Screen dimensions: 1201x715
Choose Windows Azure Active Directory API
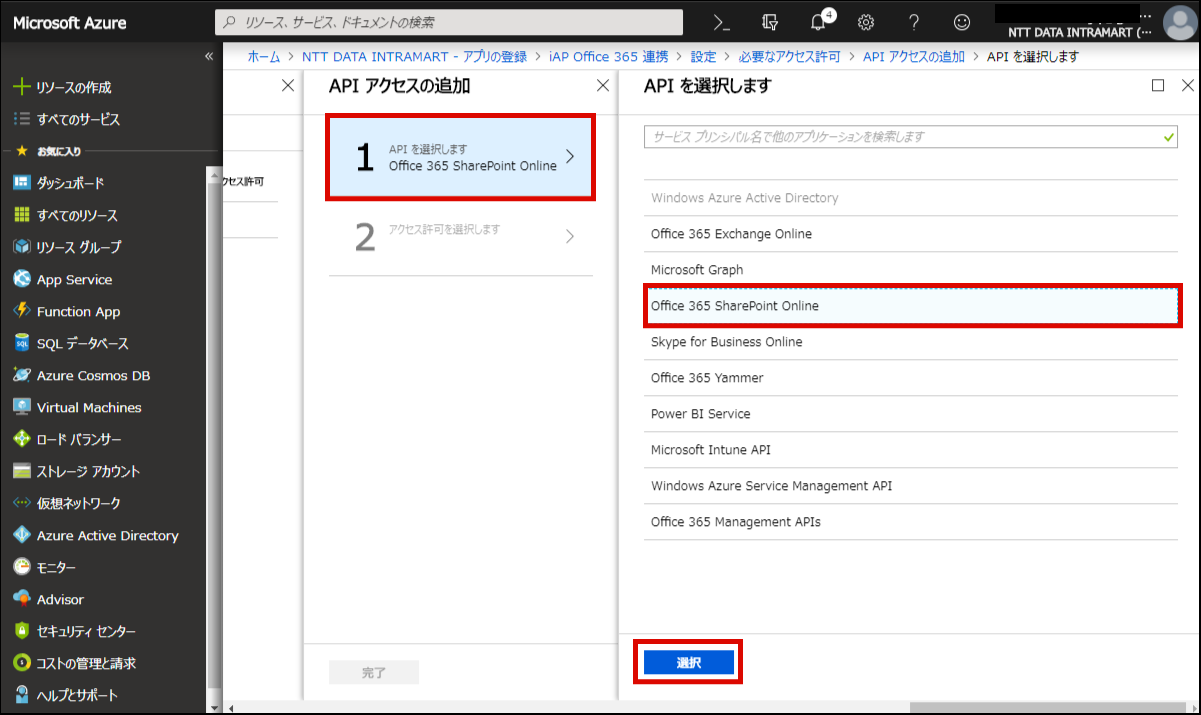[x=912, y=198]
